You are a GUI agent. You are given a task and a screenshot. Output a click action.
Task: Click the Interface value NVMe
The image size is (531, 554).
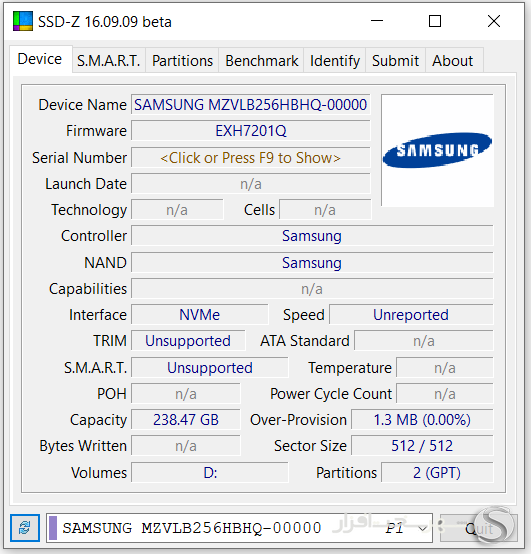pos(200,314)
